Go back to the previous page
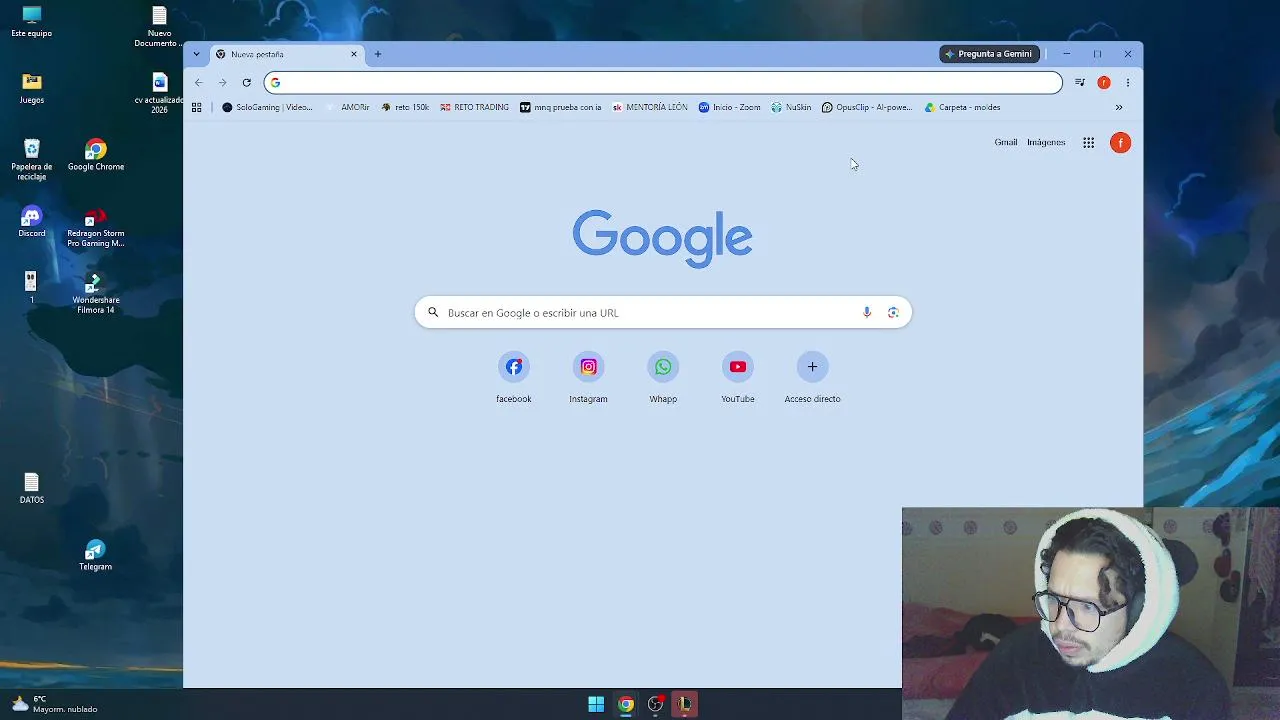This screenshot has height=720, width=1280. (199, 82)
